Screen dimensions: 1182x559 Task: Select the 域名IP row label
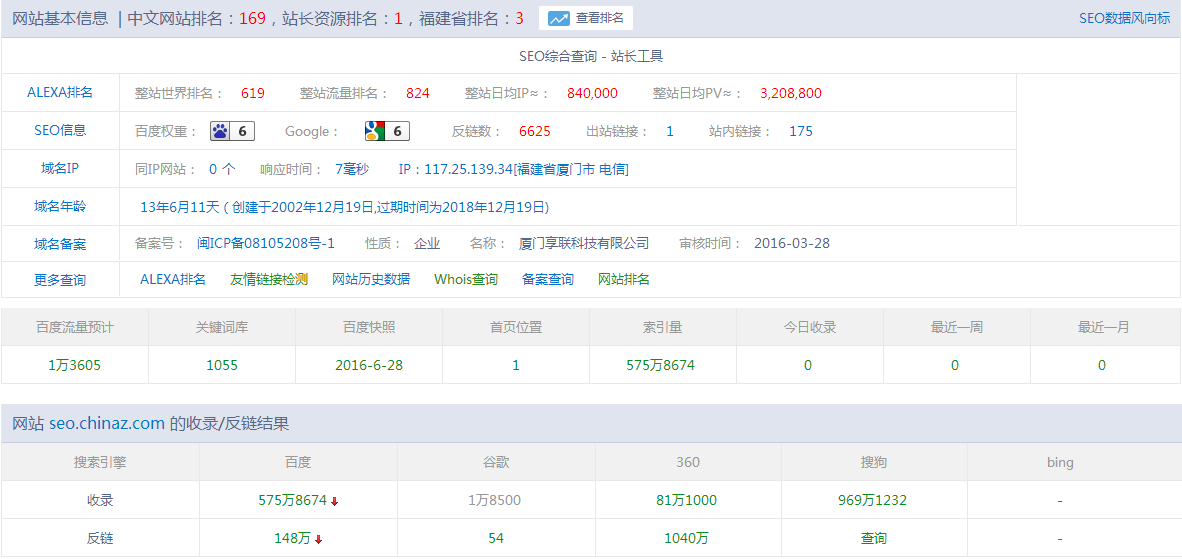[60, 169]
